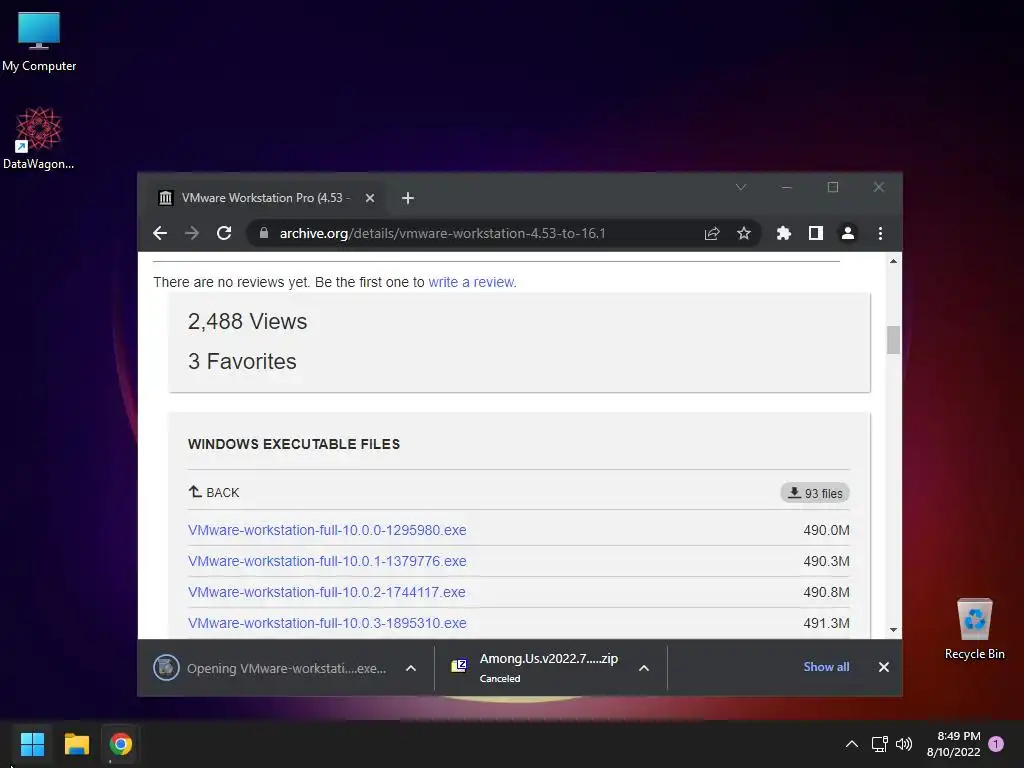Click the Opening VMware-workstati download item
1024x768 pixels.
pos(269,668)
